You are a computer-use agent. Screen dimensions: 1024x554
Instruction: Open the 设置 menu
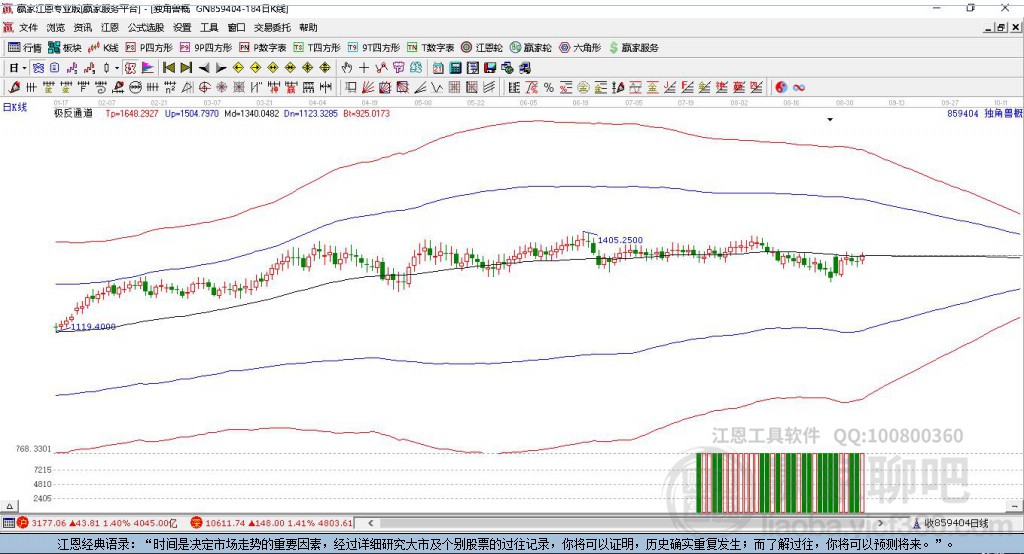tap(182, 27)
